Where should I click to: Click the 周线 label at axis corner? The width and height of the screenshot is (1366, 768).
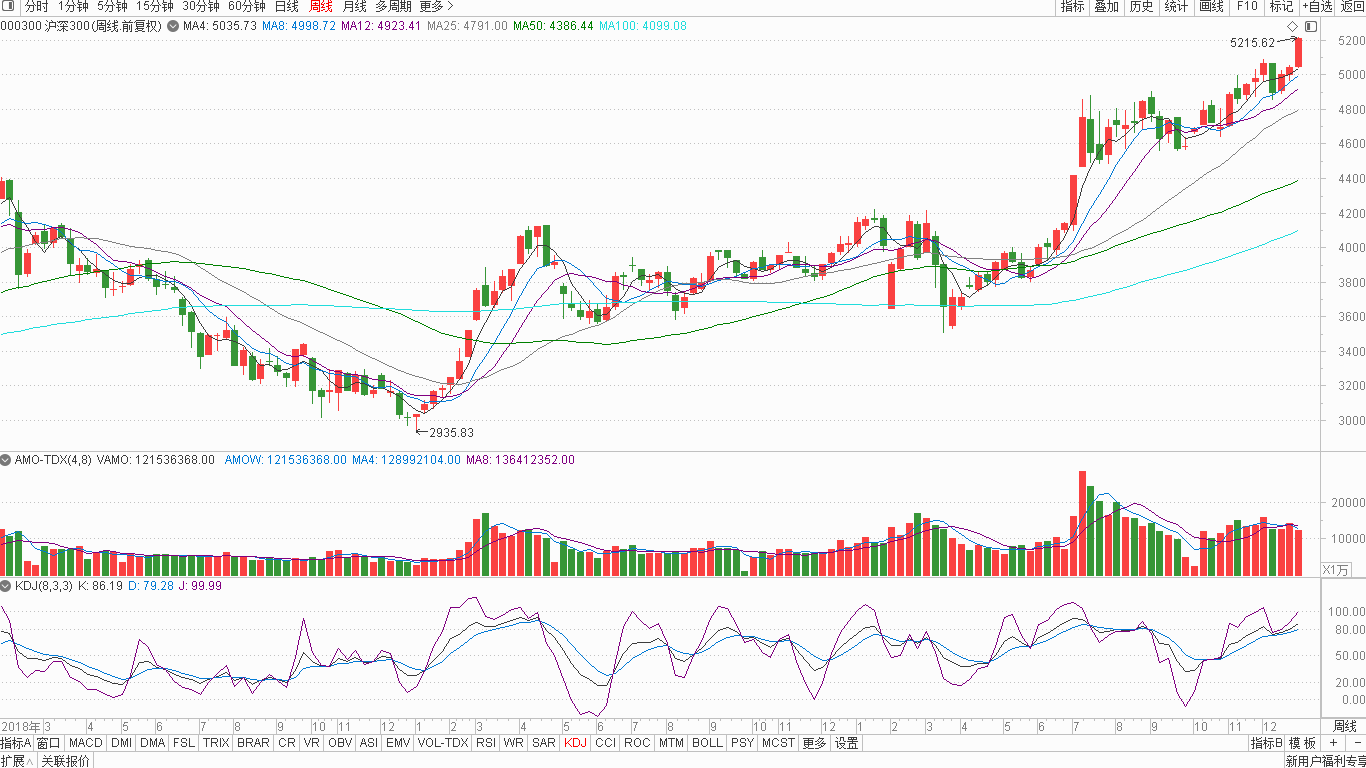coord(1345,726)
